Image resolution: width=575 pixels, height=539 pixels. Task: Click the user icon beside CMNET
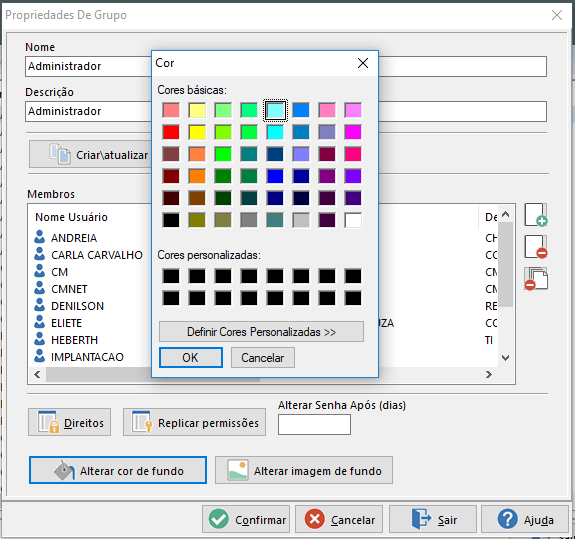tap(40, 288)
